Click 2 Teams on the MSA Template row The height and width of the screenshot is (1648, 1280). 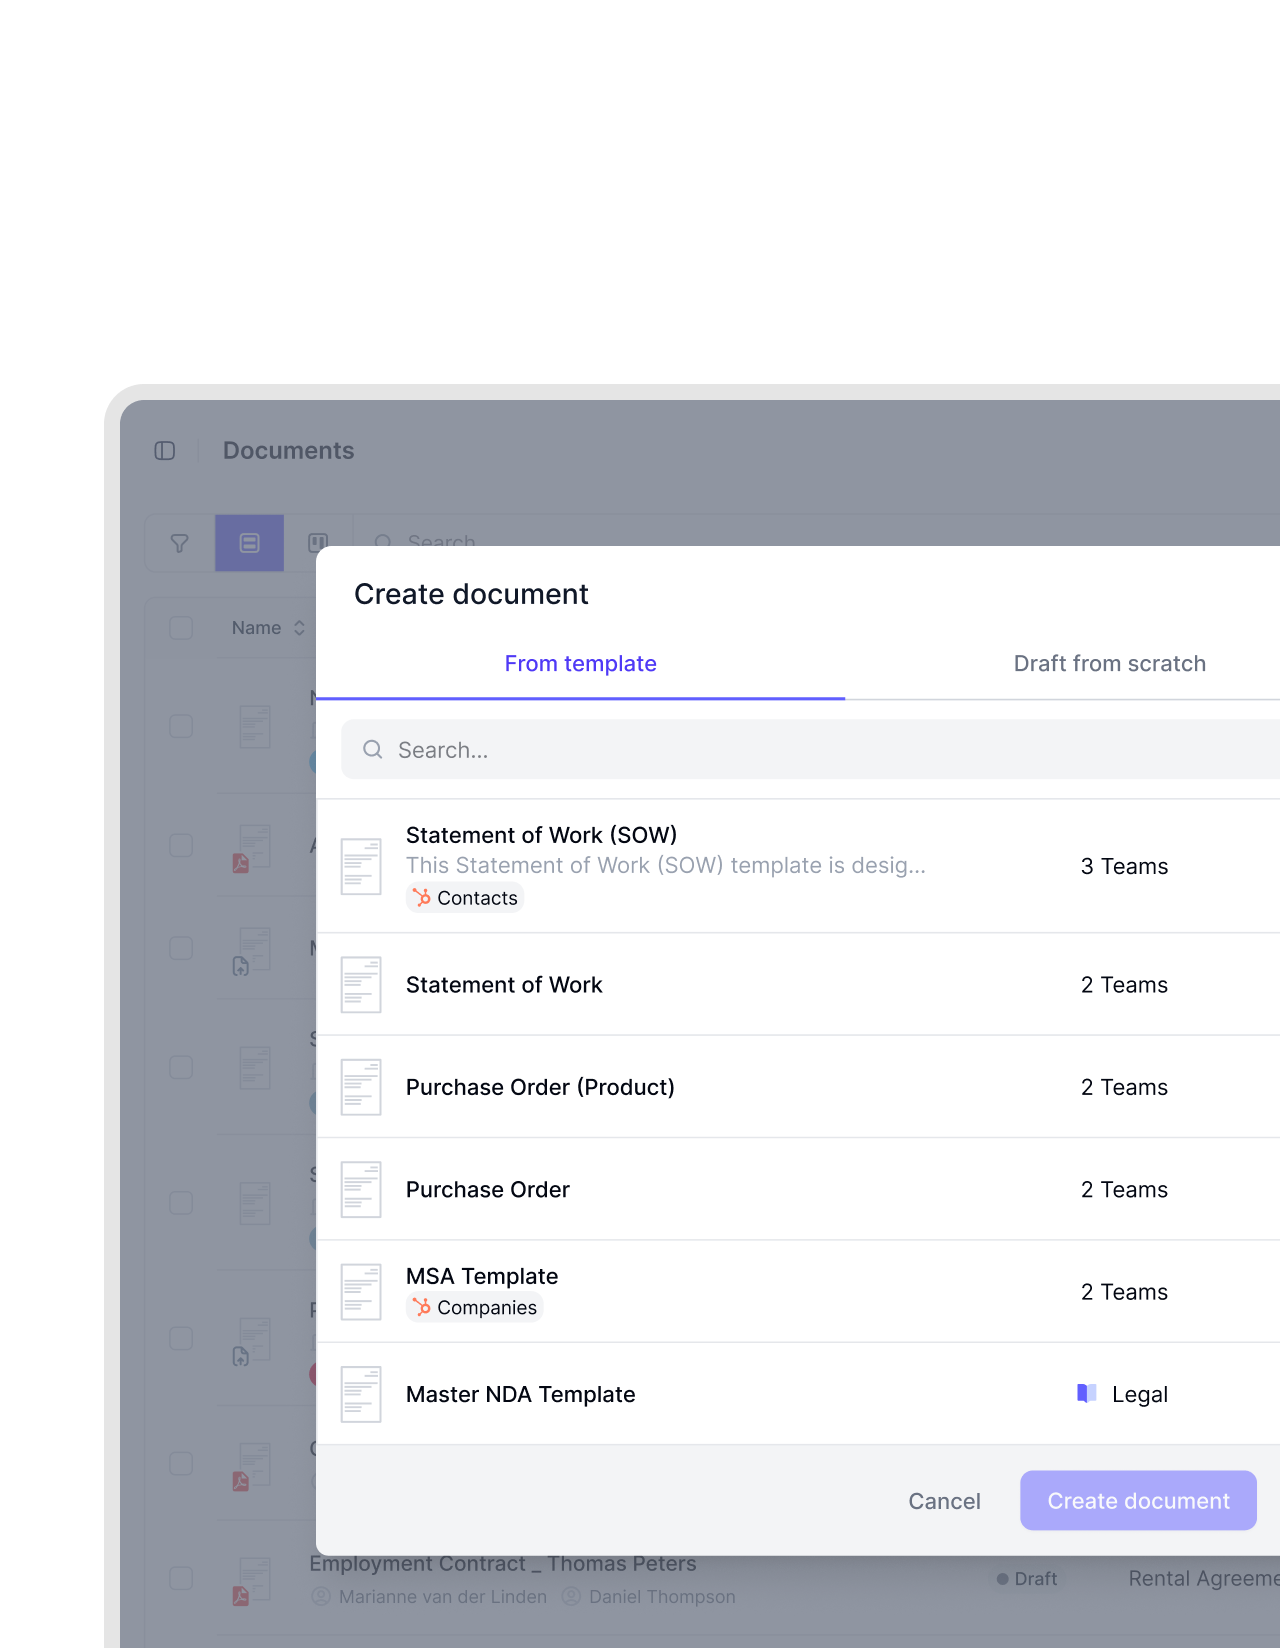(1124, 1292)
